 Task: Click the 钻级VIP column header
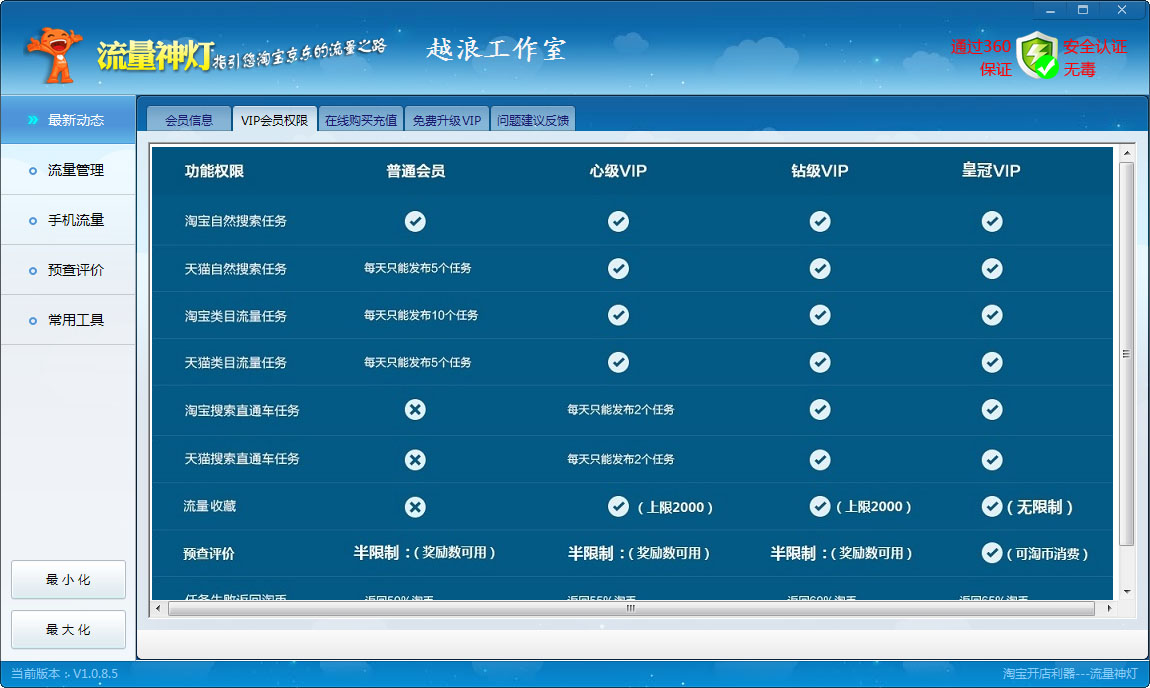(820, 171)
